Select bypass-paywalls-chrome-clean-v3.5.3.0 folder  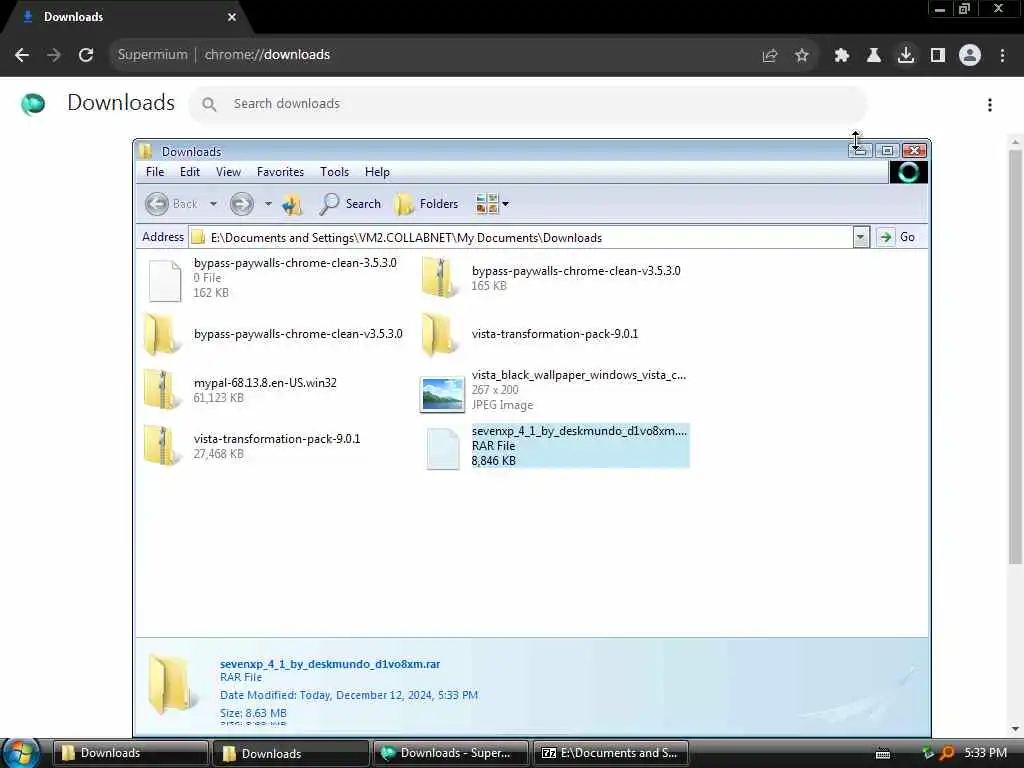pos(274,334)
